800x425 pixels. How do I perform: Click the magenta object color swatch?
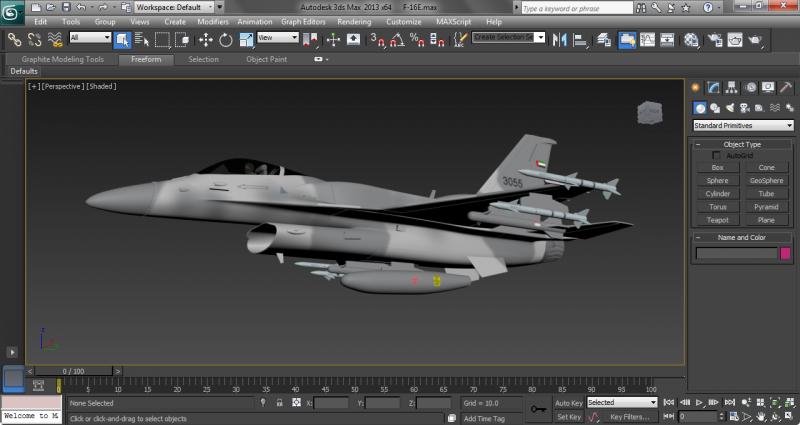(785, 254)
